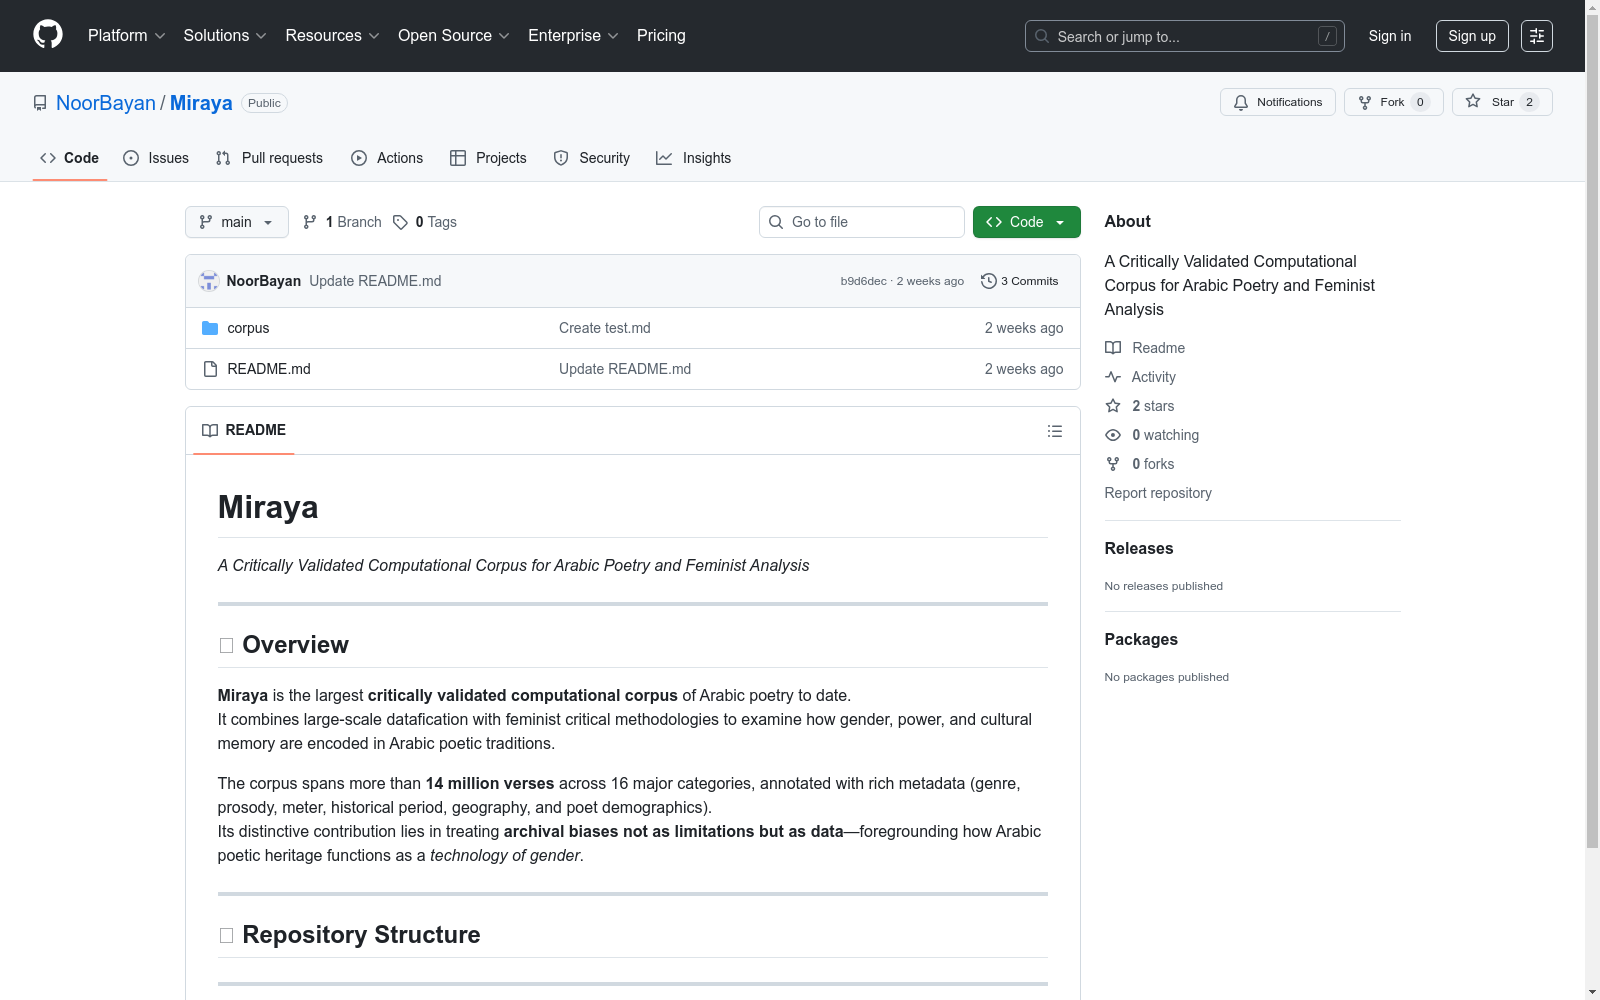Click the Releases heading link

pyautogui.click(x=1139, y=548)
